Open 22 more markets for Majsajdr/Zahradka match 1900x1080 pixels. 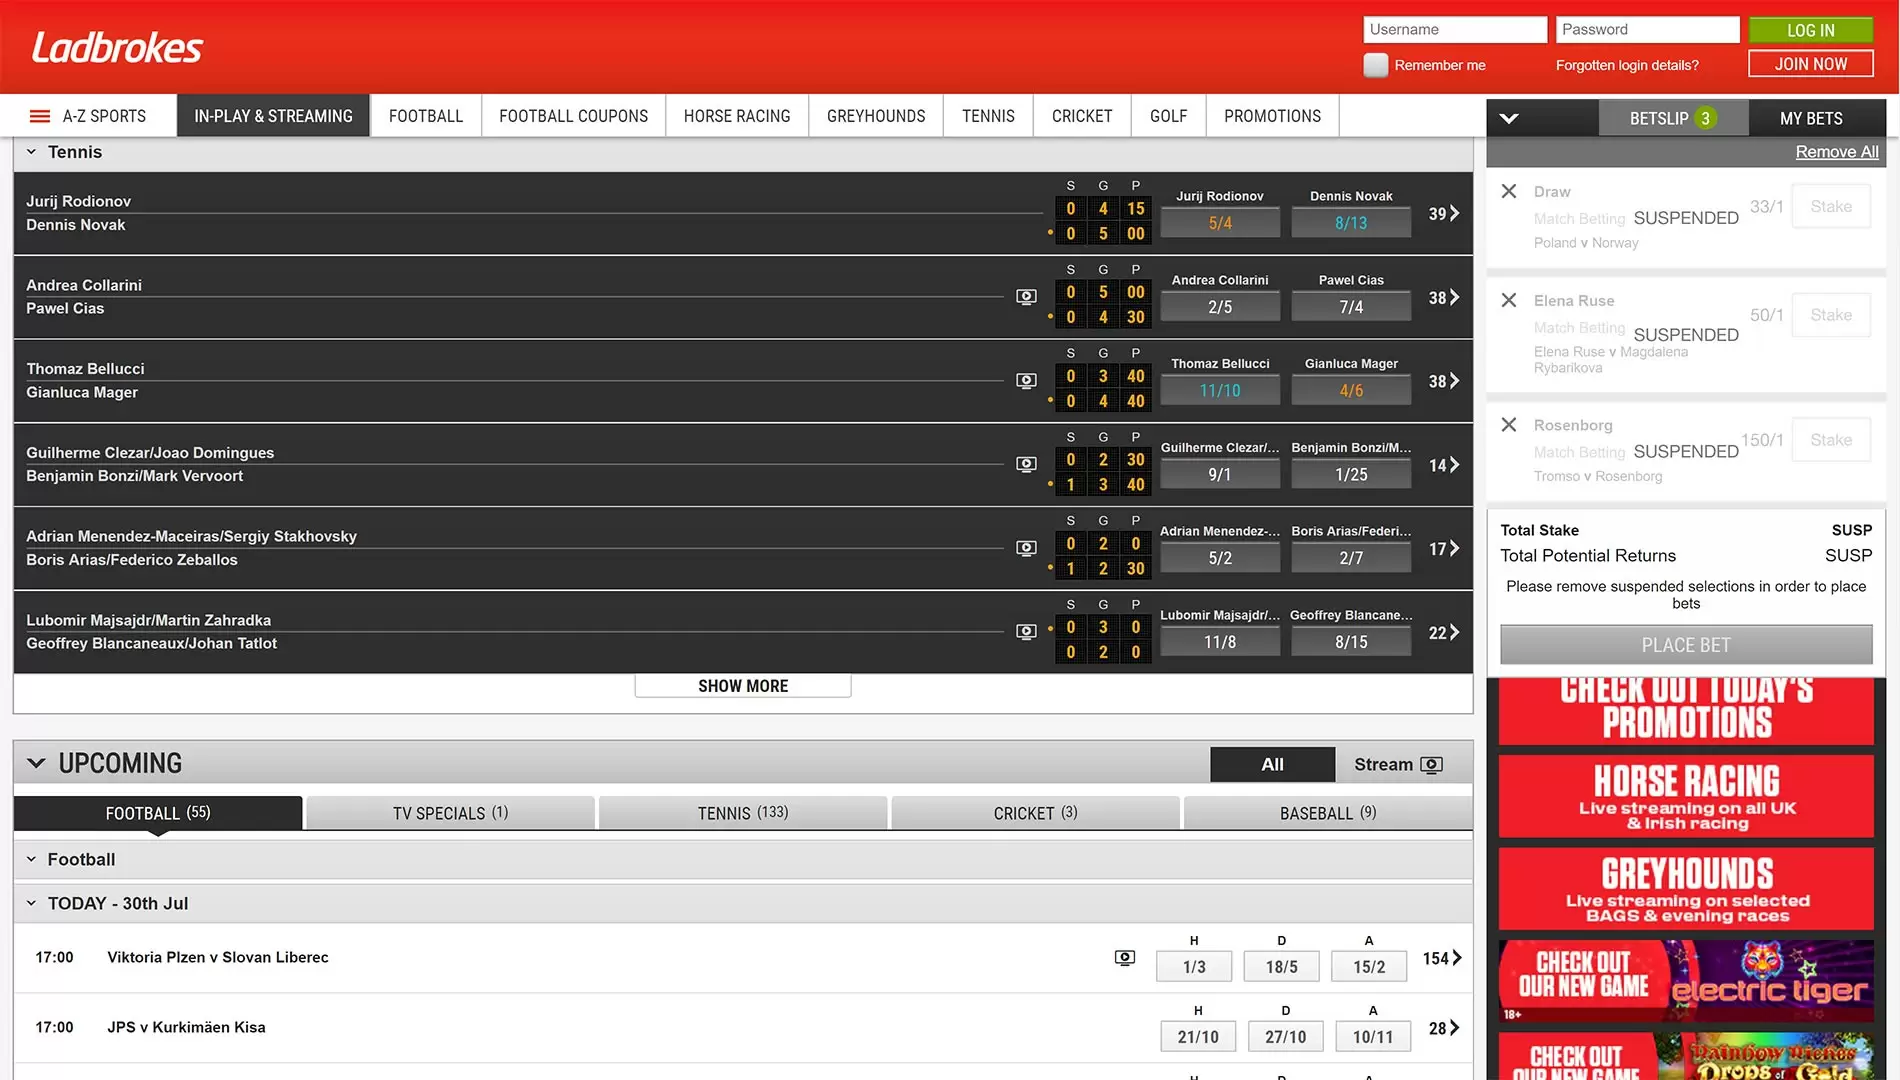click(x=1444, y=633)
